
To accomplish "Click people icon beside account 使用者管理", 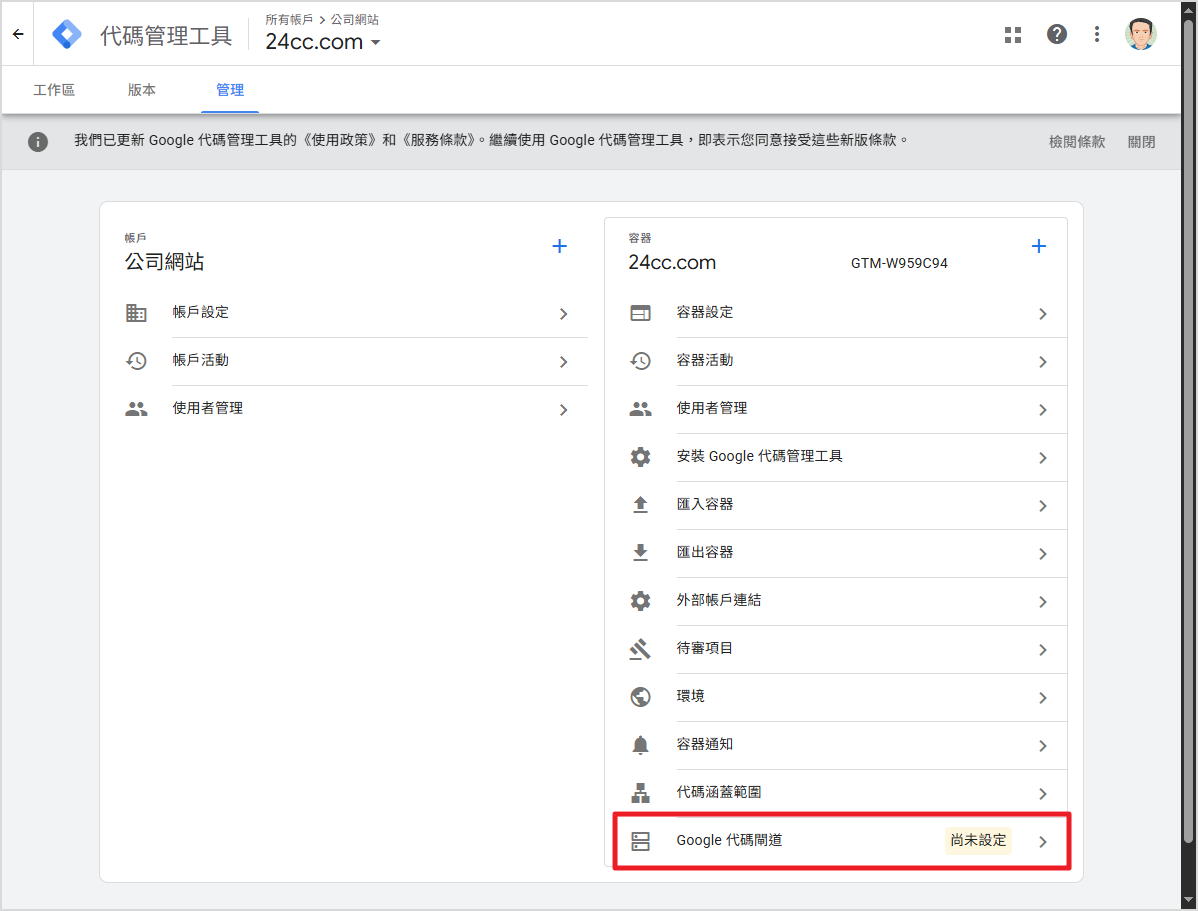I will 136,409.
